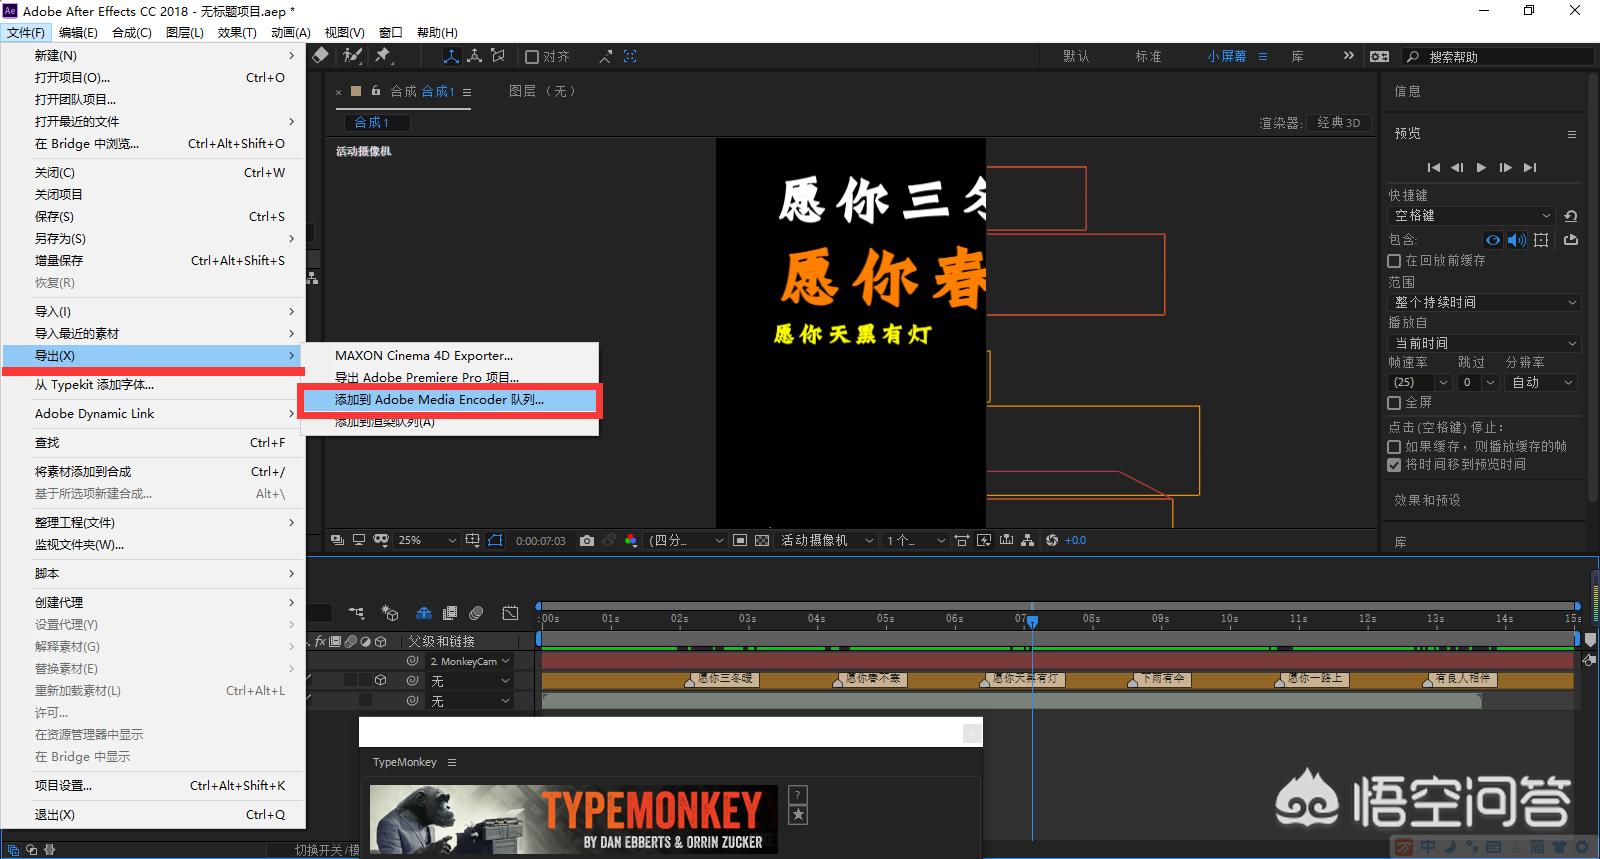The image size is (1600, 859).
Task: Play the preview
Action: [1481, 168]
